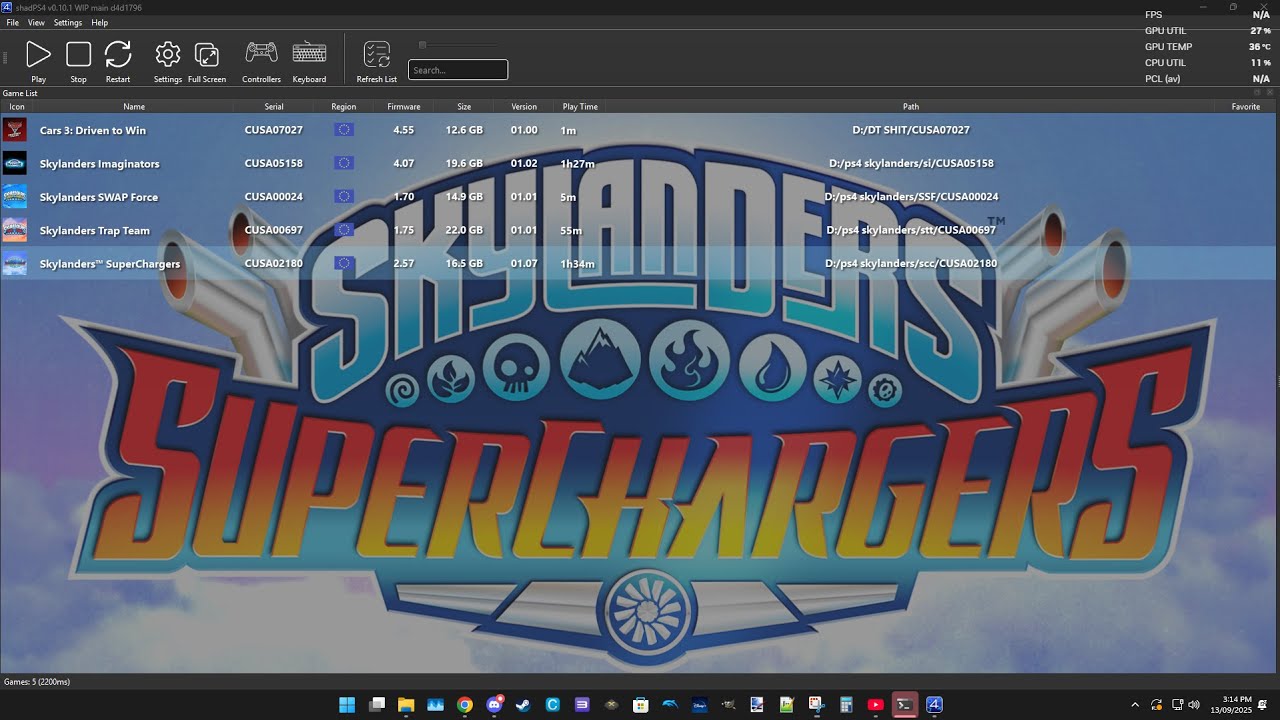Sort game list by Region column
Viewport: 1280px width, 720px height.
click(x=344, y=106)
